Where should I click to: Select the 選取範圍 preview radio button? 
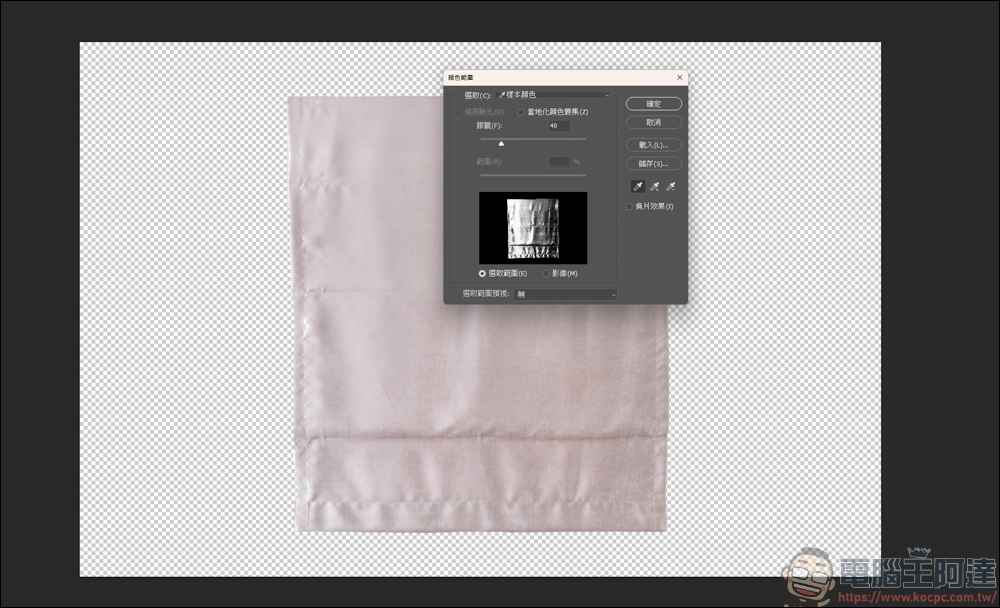click(483, 273)
